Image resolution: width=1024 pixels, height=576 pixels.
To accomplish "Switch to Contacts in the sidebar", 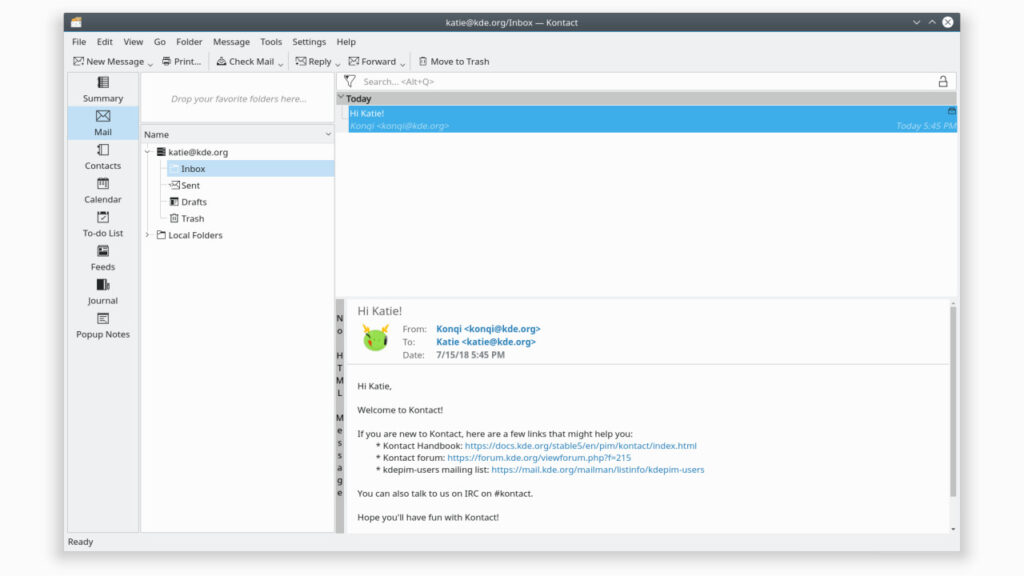I will coord(103,157).
